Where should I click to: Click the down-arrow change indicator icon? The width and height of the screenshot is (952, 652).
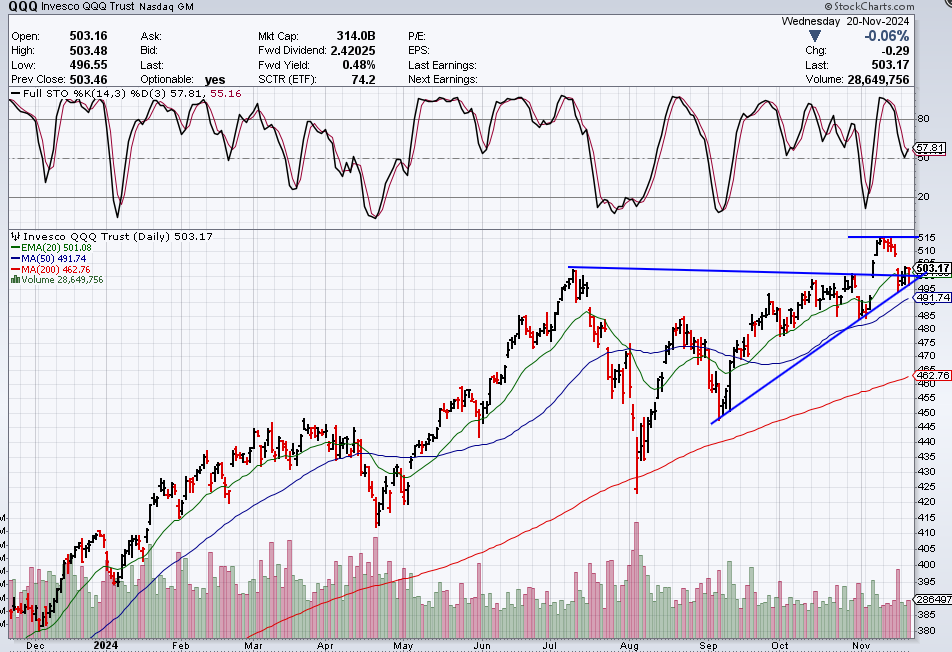(x=815, y=36)
